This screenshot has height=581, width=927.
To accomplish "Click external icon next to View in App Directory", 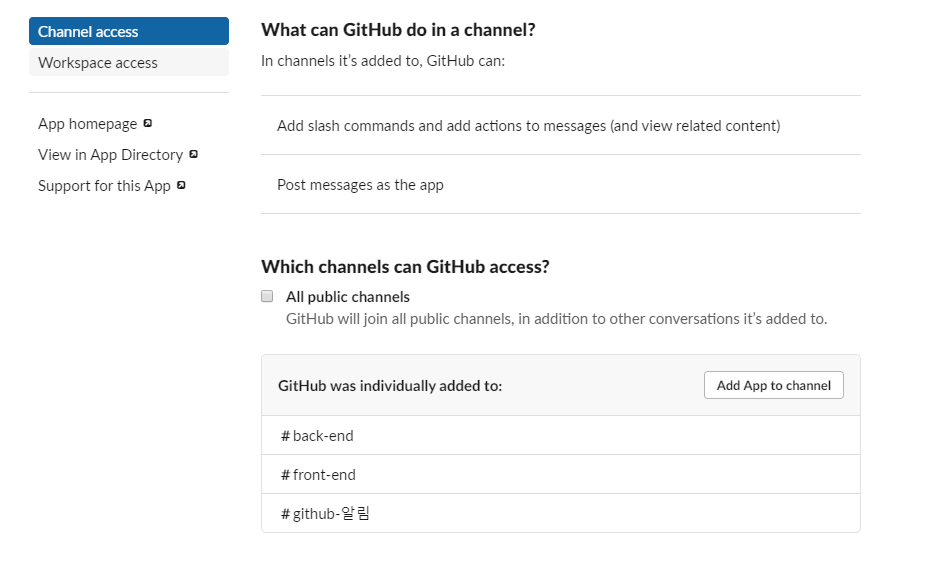I will pos(193,154).
